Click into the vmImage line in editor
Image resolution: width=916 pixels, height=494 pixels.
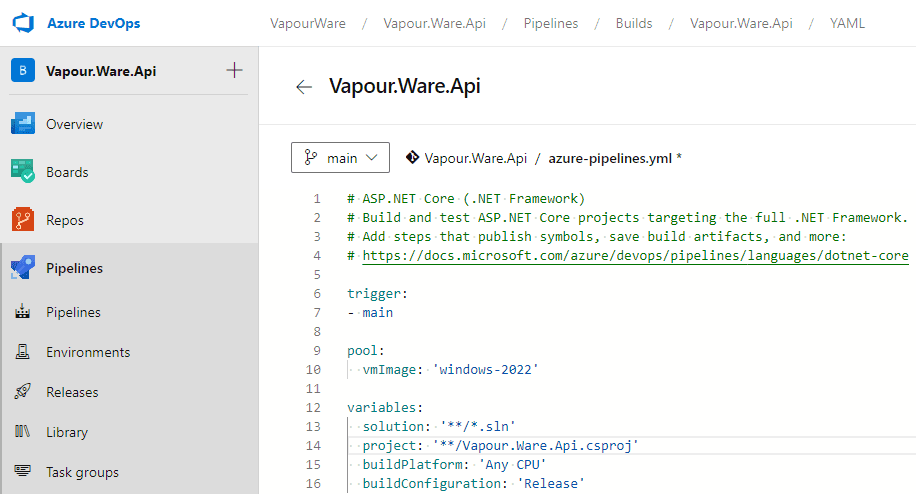(450, 369)
